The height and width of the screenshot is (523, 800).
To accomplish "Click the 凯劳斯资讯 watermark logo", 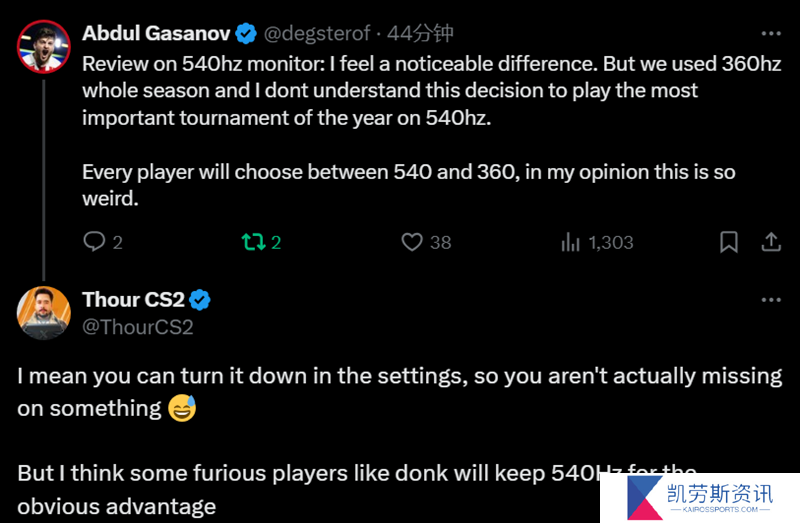I will point(700,498).
